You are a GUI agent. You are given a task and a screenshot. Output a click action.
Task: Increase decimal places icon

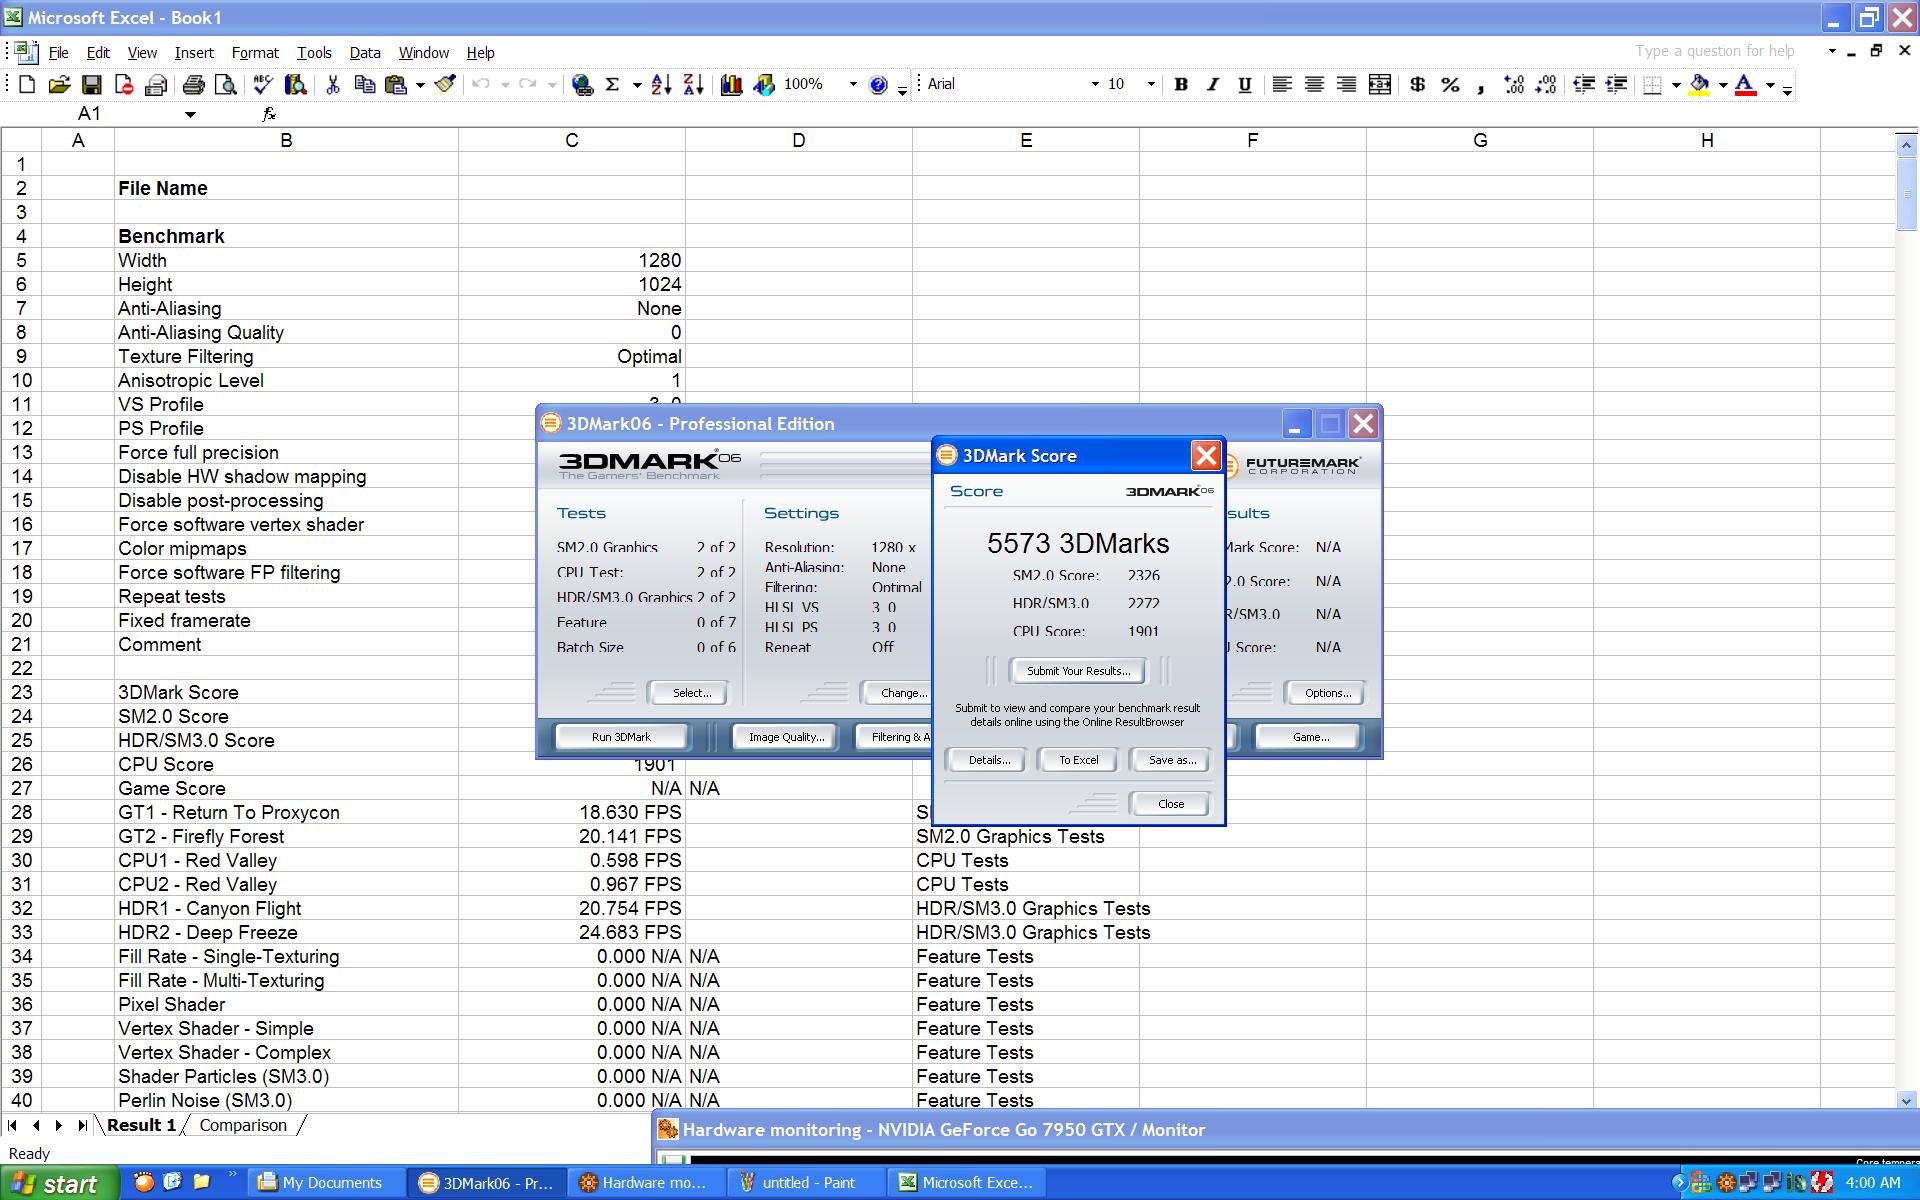[1514, 85]
